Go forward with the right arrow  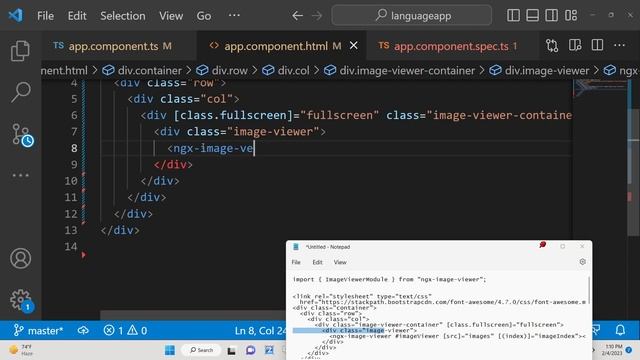click(x=317, y=16)
